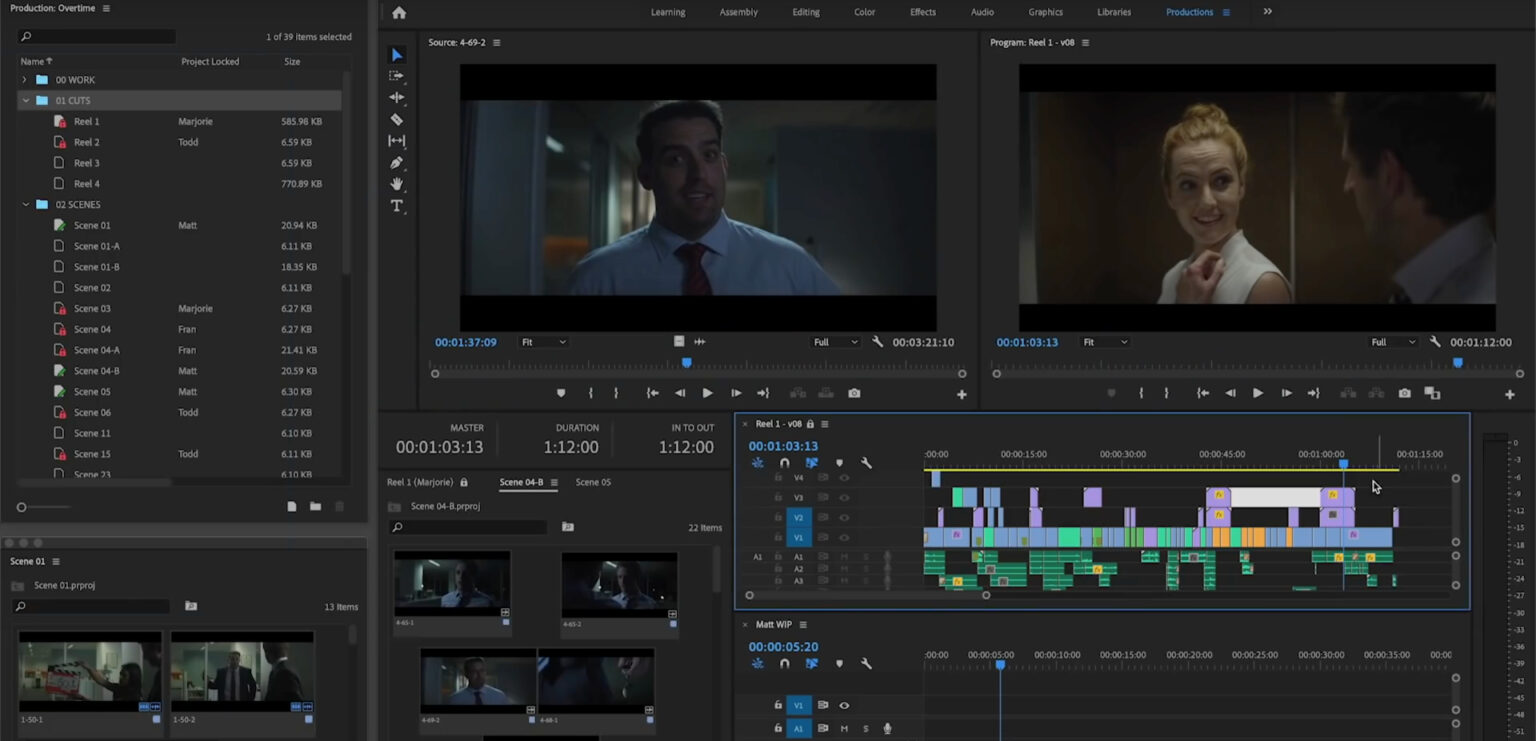Switch to Editing workspace
The height and width of the screenshot is (741, 1536).
tap(806, 12)
